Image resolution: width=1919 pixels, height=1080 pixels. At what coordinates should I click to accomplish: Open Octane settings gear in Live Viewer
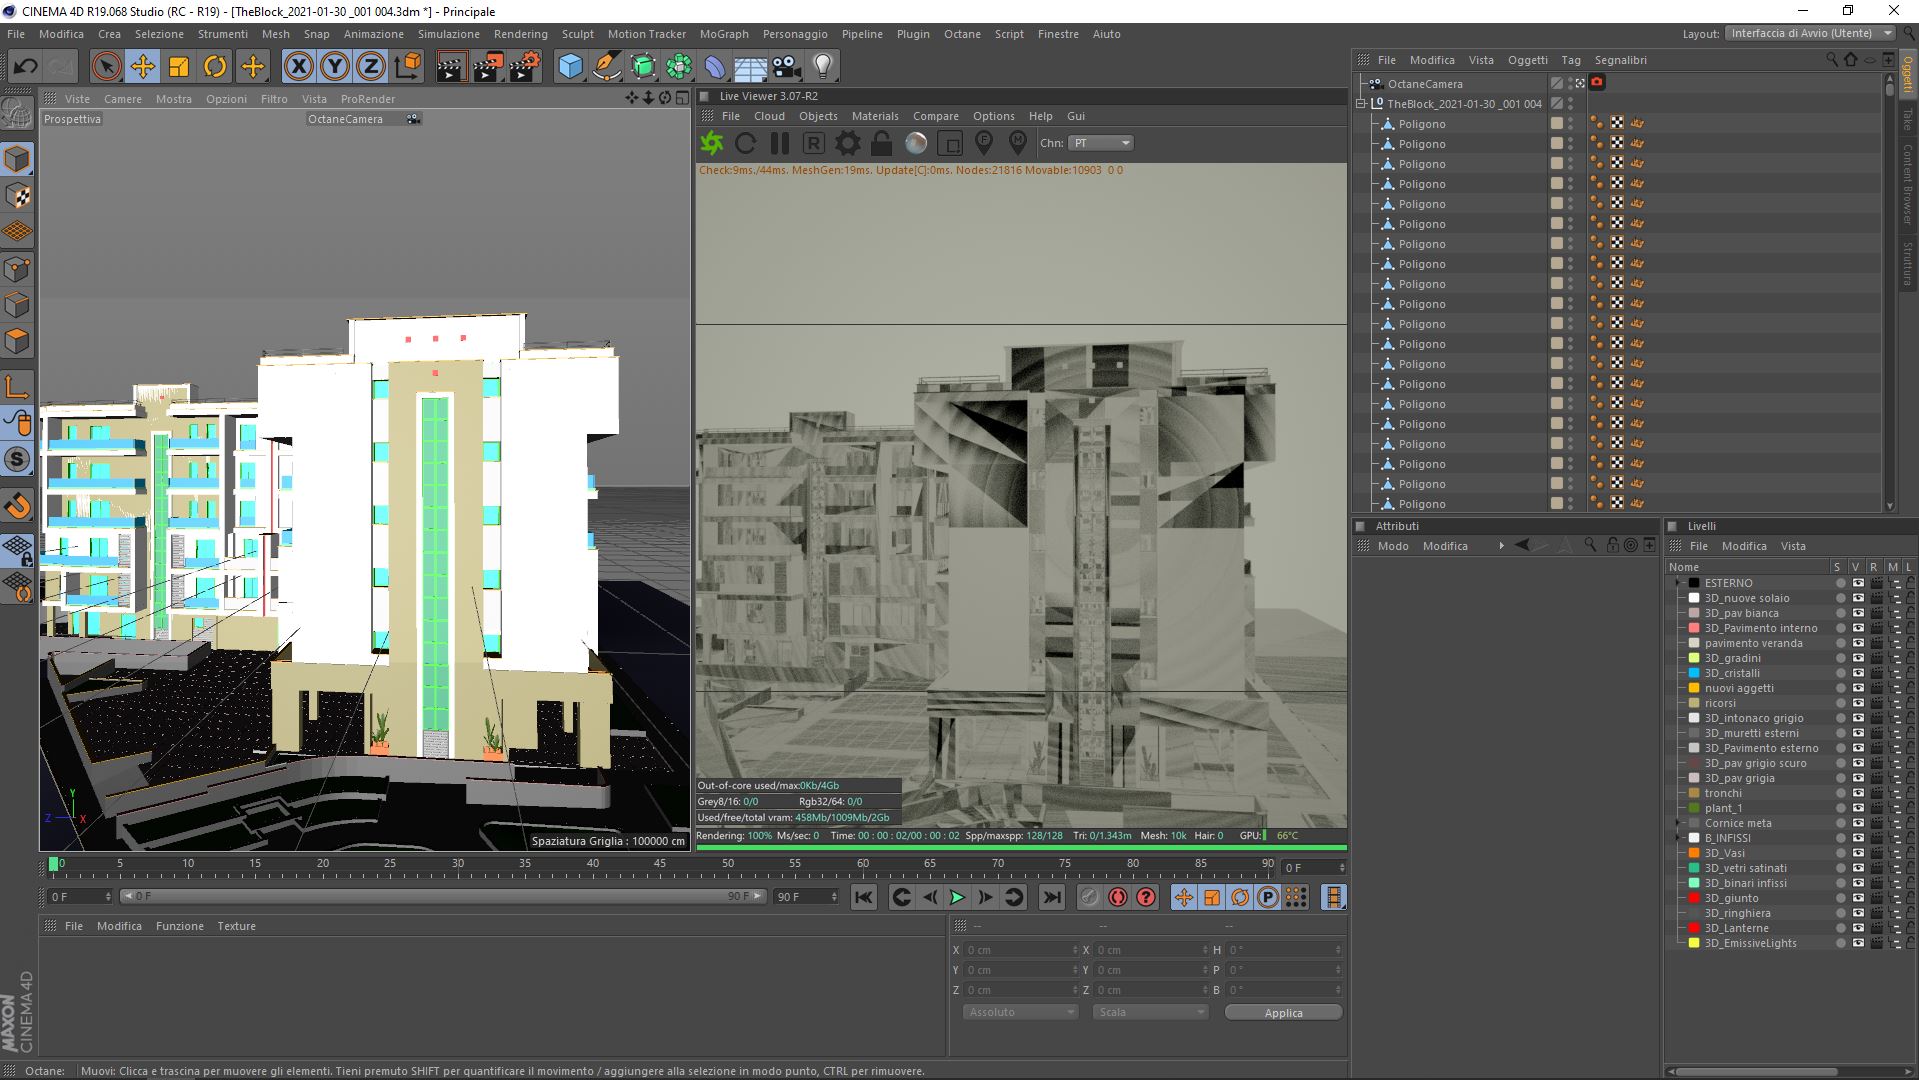(847, 144)
